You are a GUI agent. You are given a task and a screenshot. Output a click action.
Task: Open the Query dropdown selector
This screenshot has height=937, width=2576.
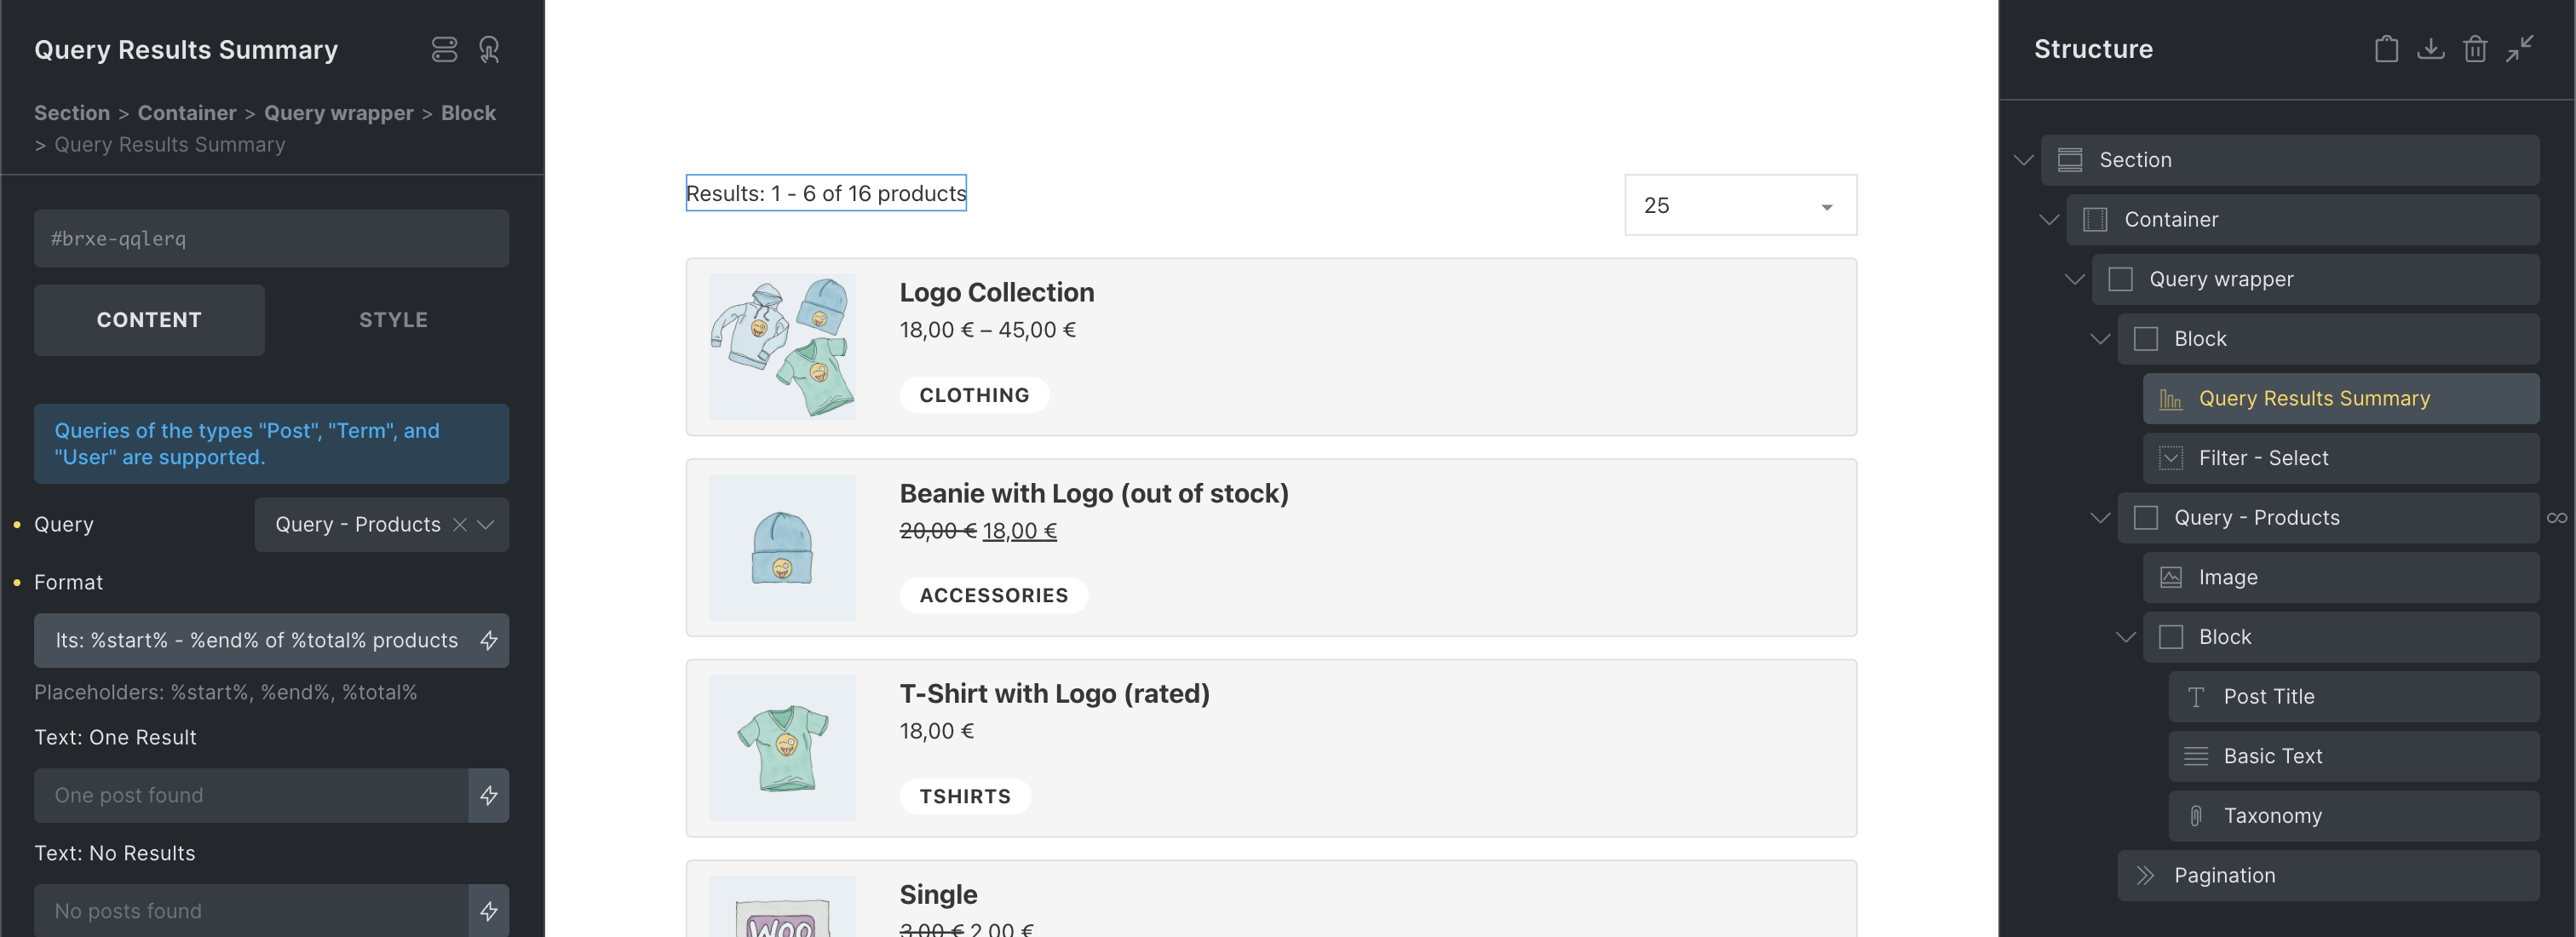(x=486, y=524)
